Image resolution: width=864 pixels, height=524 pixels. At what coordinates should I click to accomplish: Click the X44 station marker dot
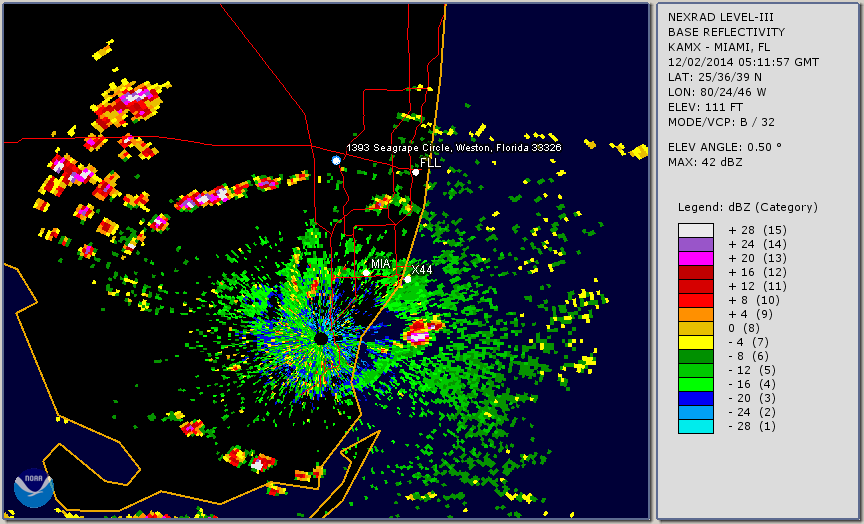point(408,279)
